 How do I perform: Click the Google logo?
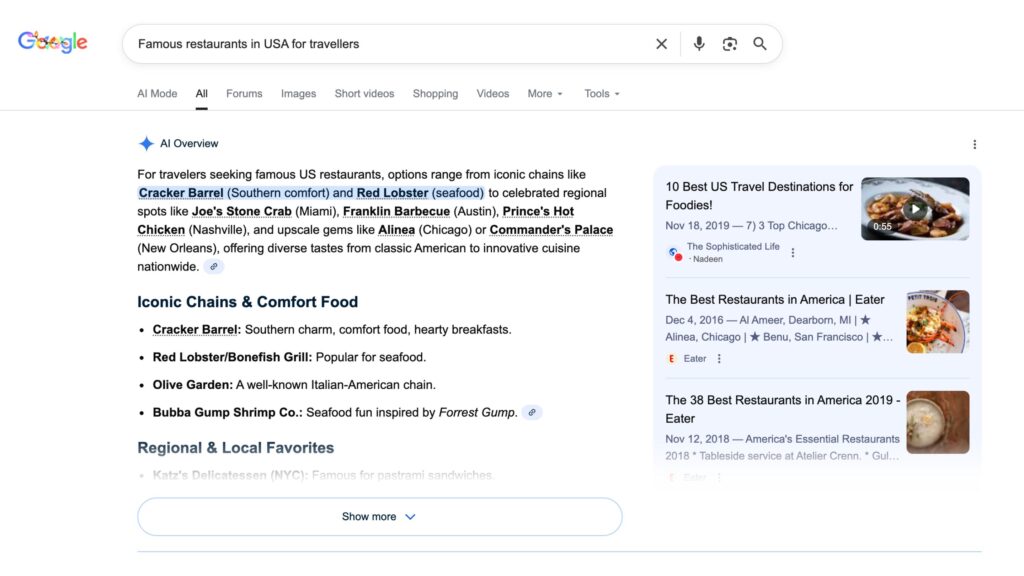(x=53, y=42)
